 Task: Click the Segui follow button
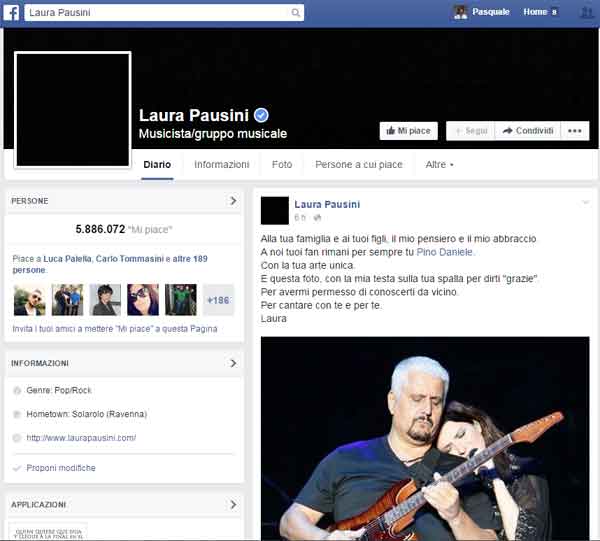(471, 131)
